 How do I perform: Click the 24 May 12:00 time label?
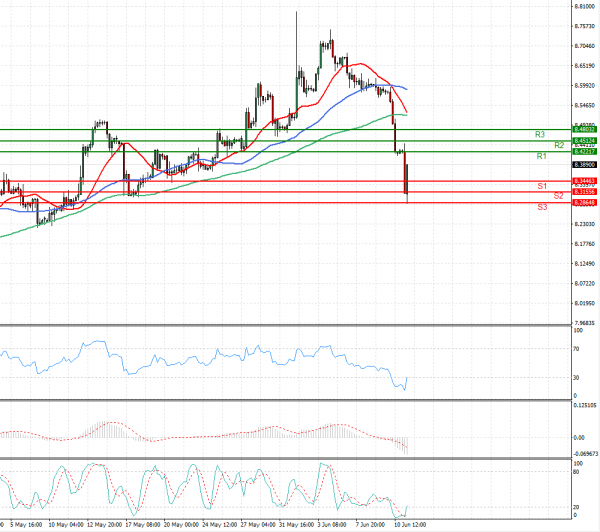click(219, 524)
